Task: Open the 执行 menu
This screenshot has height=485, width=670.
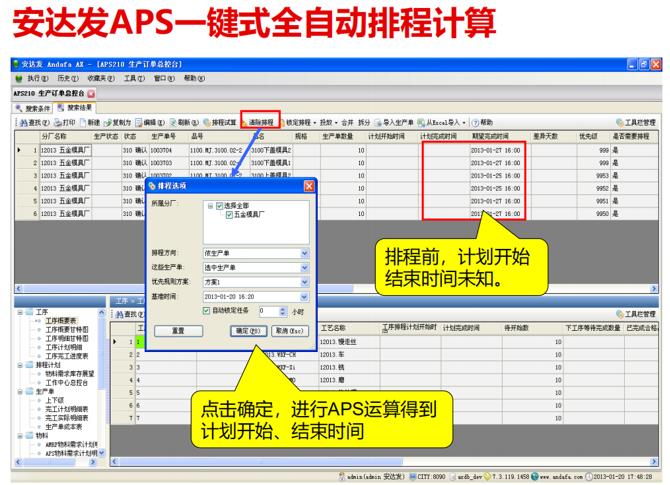Action: 38,79
